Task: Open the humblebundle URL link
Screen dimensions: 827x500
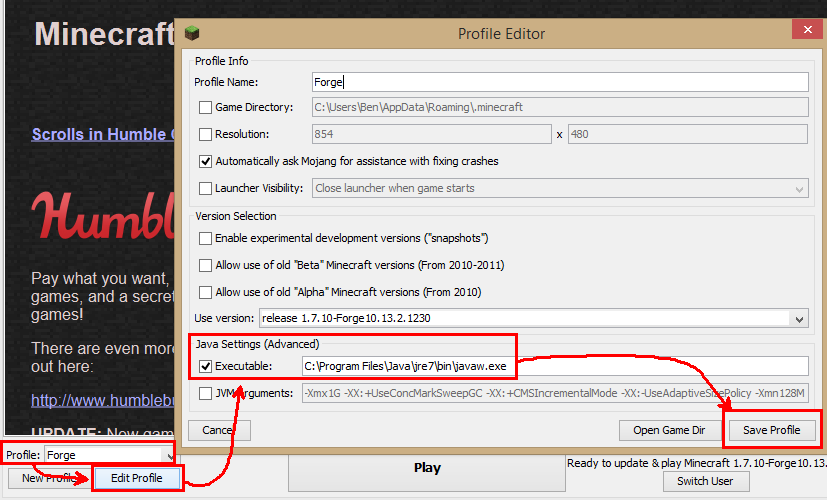Action: [x=102, y=400]
